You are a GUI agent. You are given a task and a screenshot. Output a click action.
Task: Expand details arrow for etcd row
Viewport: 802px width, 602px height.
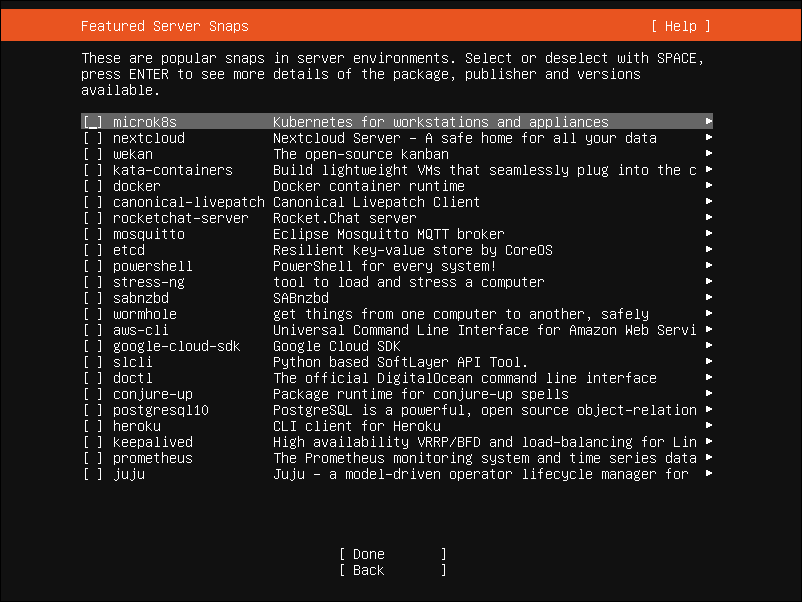[708, 250]
